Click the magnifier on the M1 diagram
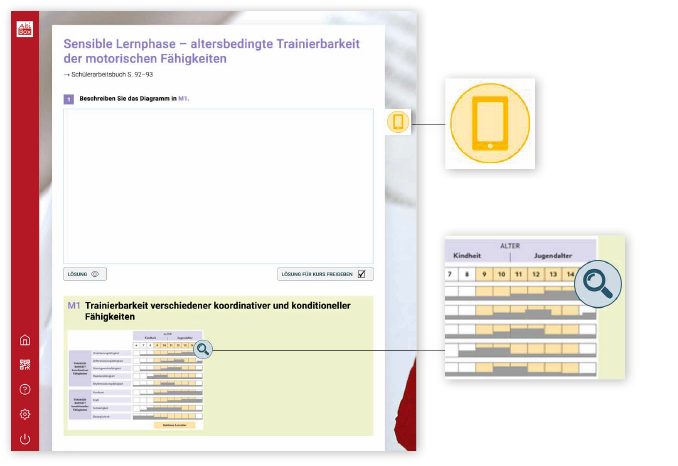Screen dimensions: 678x466 pyautogui.click(x=204, y=349)
